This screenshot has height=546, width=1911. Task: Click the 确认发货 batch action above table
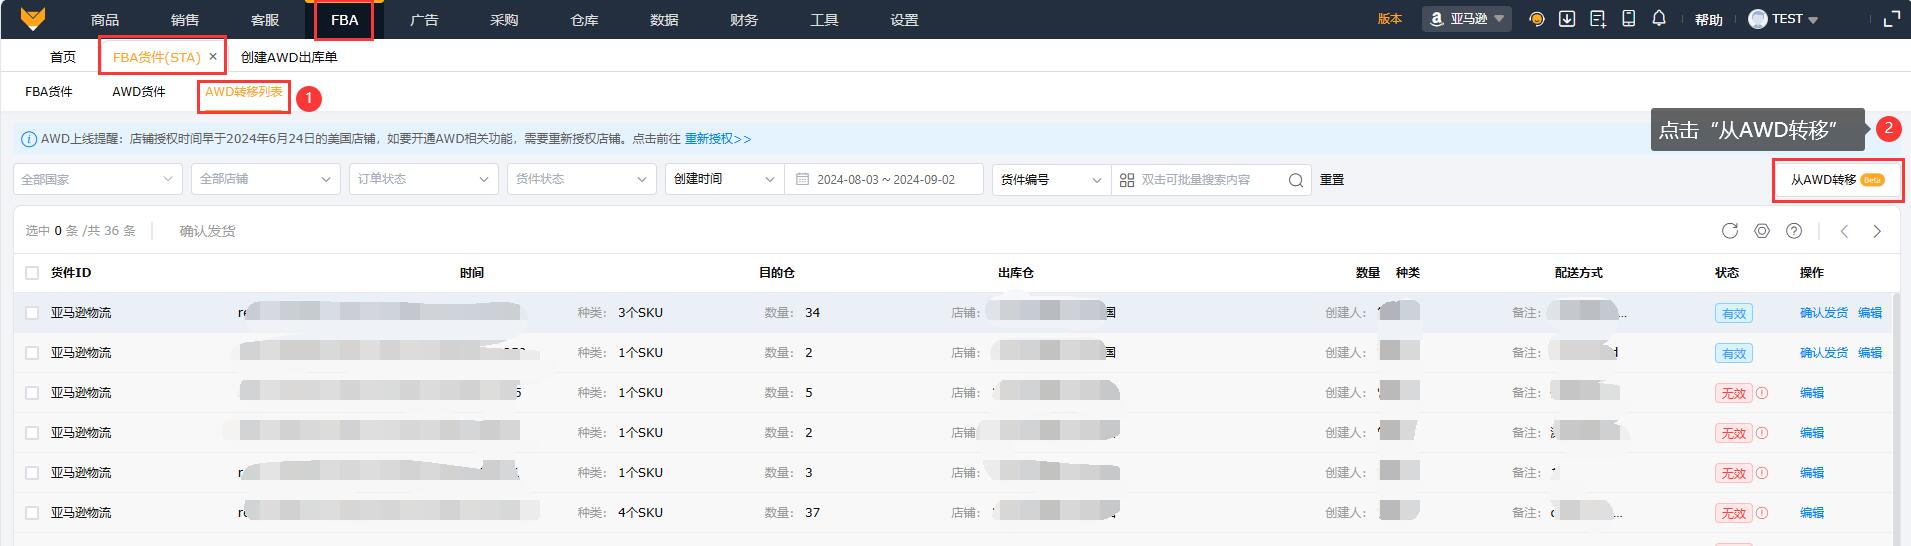click(x=208, y=231)
